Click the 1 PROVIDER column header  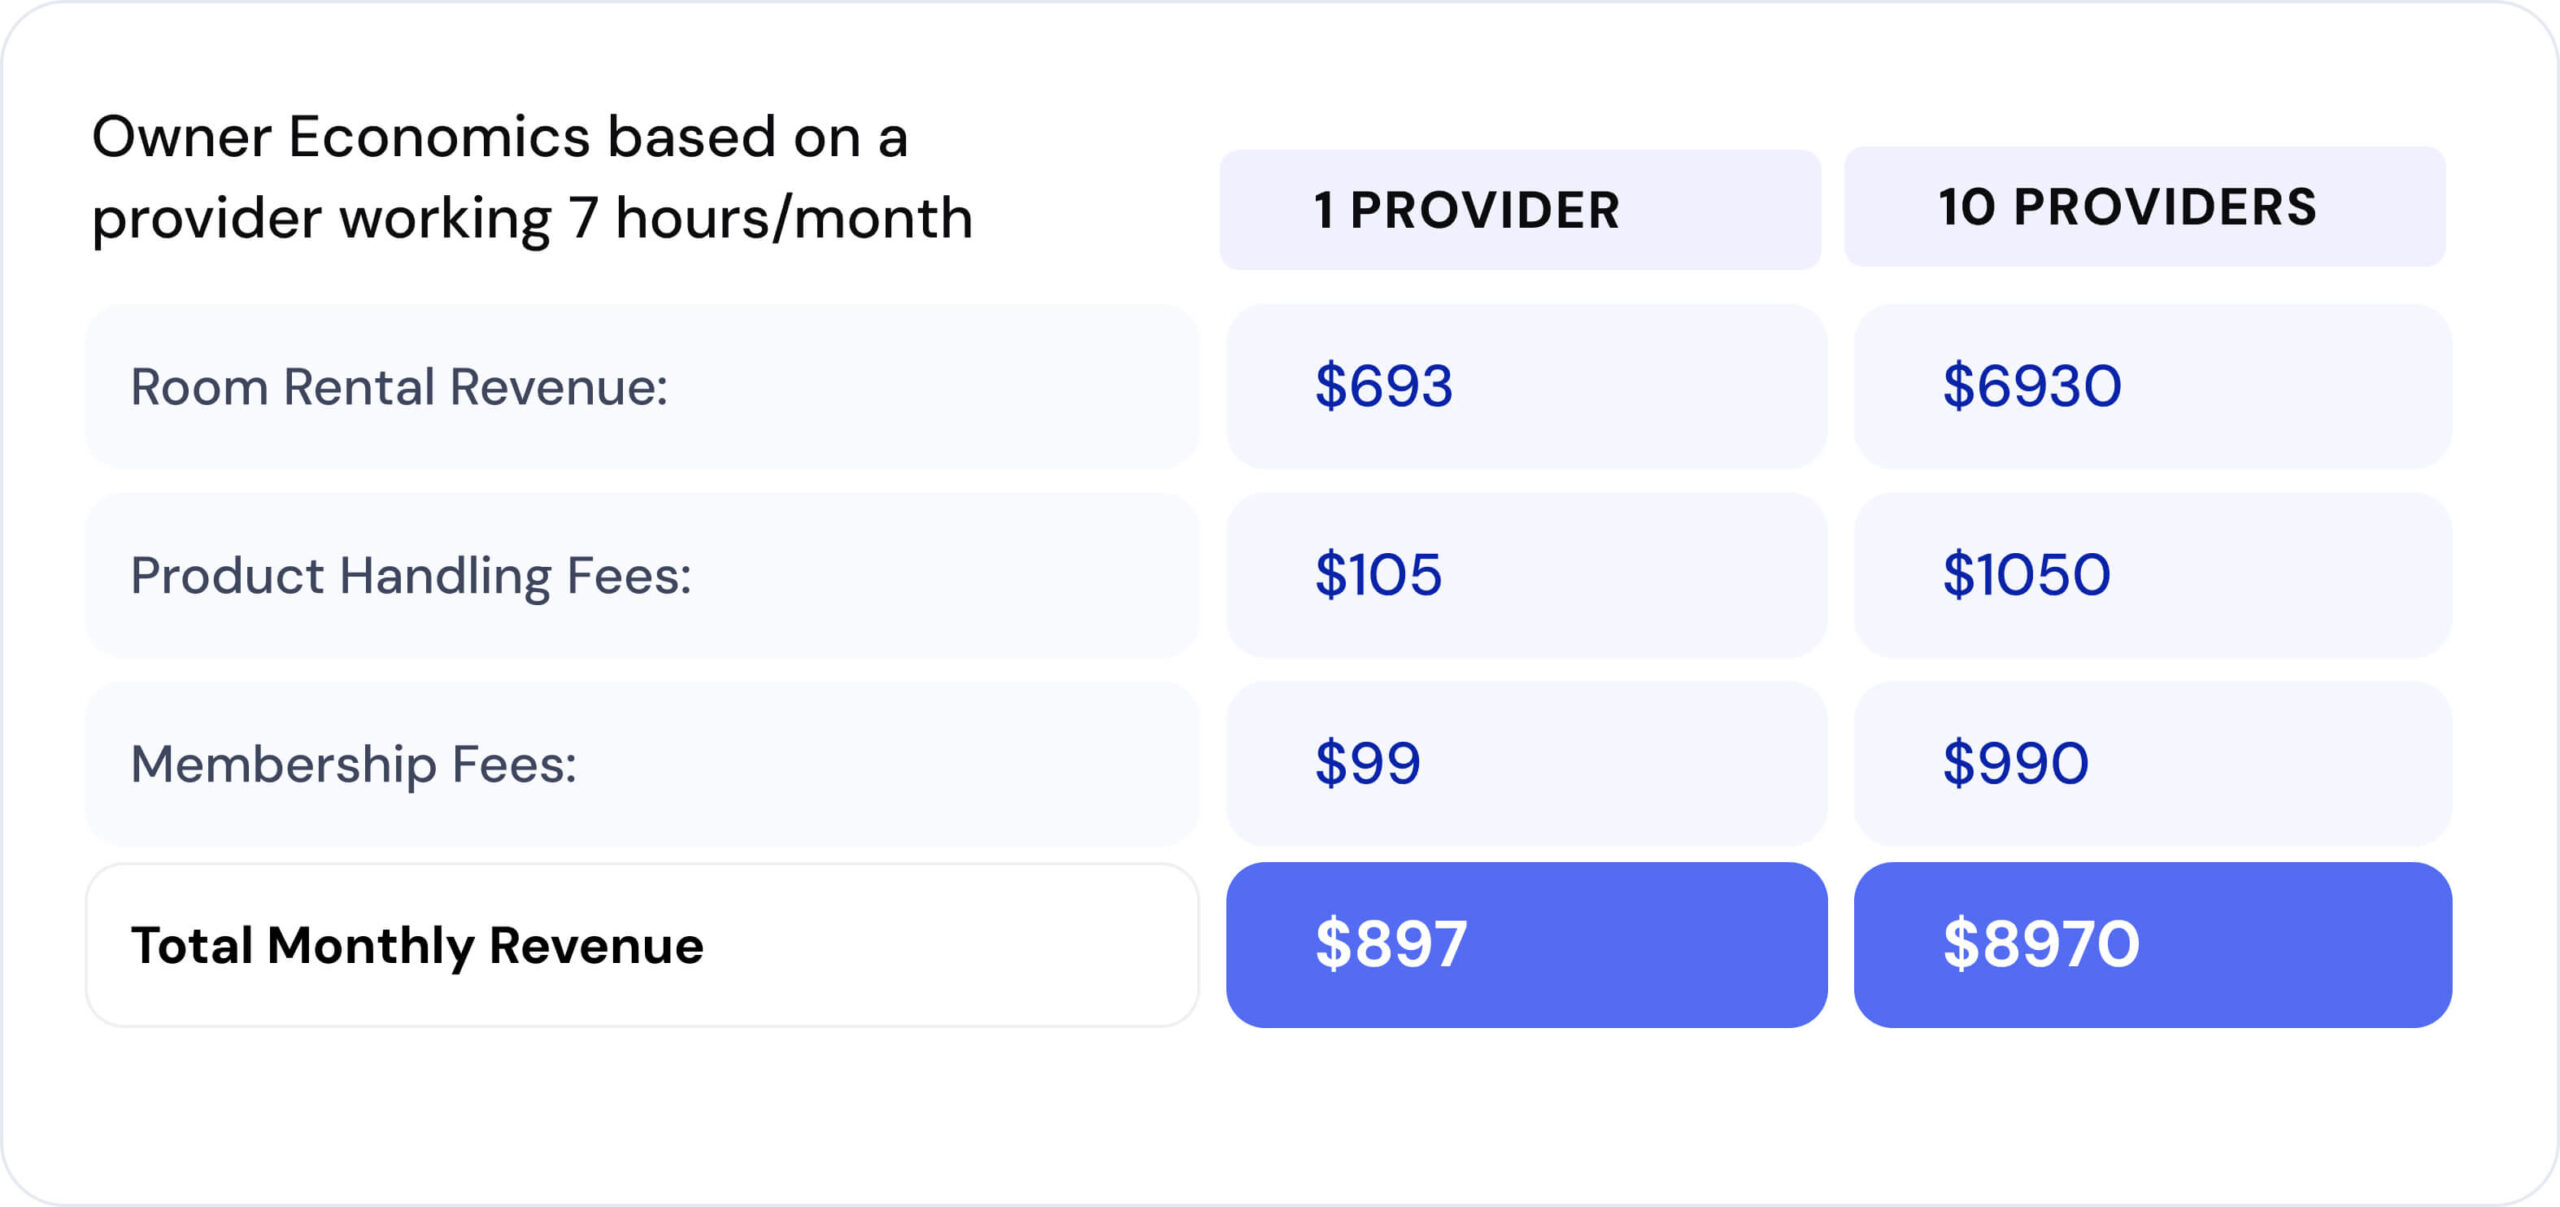click(1520, 210)
